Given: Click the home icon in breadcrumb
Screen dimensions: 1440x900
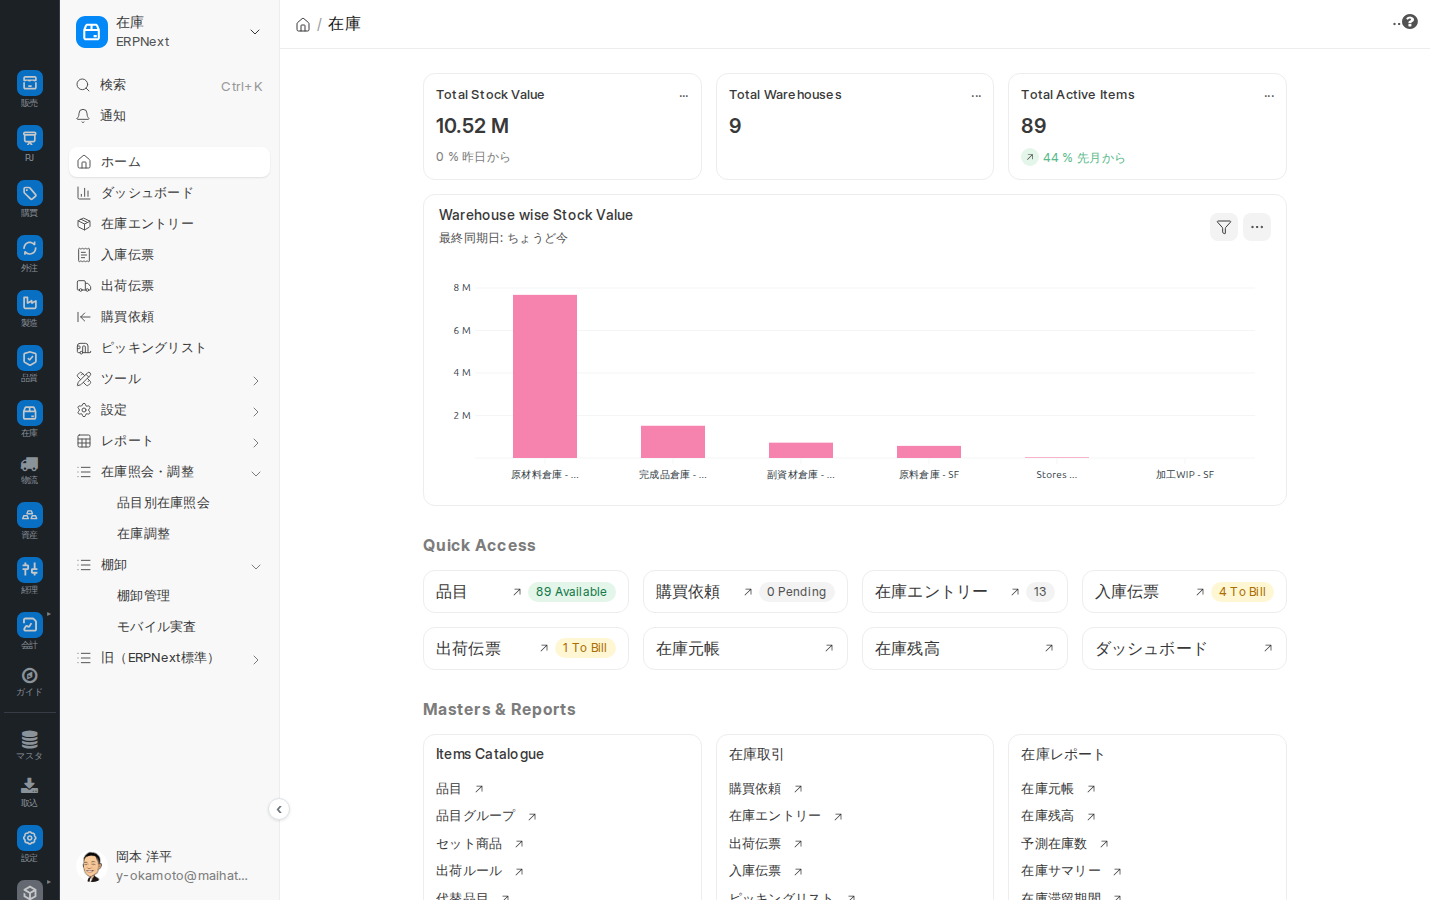Looking at the screenshot, I should tap(303, 25).
